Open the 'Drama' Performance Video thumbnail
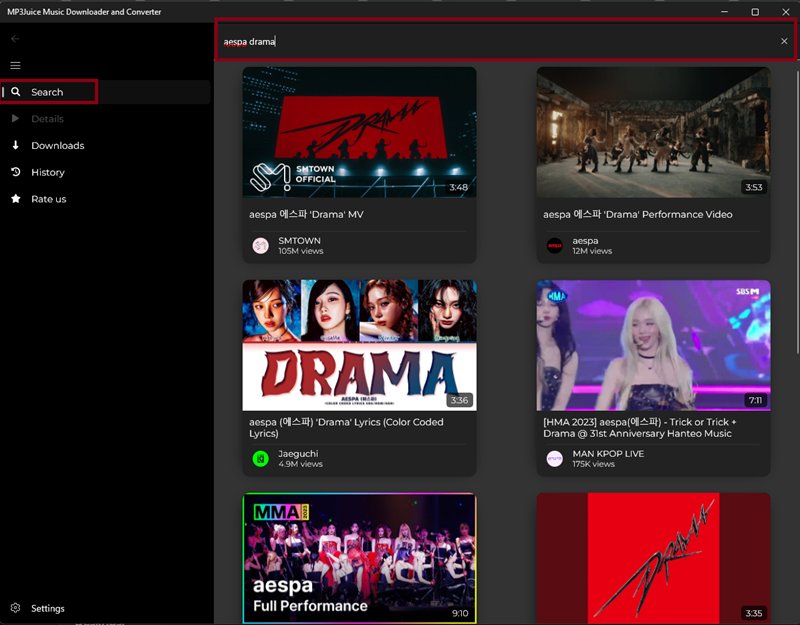Viewport: 800px width, 625px height. pos(654,132)
